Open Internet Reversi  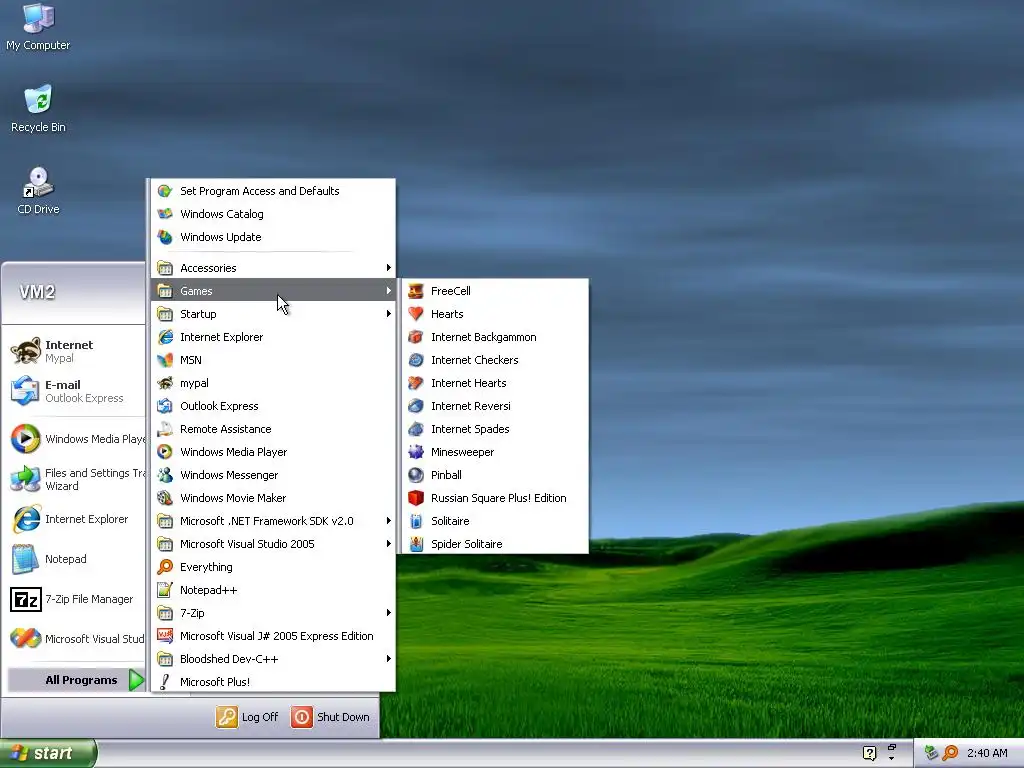pos(495,406)
